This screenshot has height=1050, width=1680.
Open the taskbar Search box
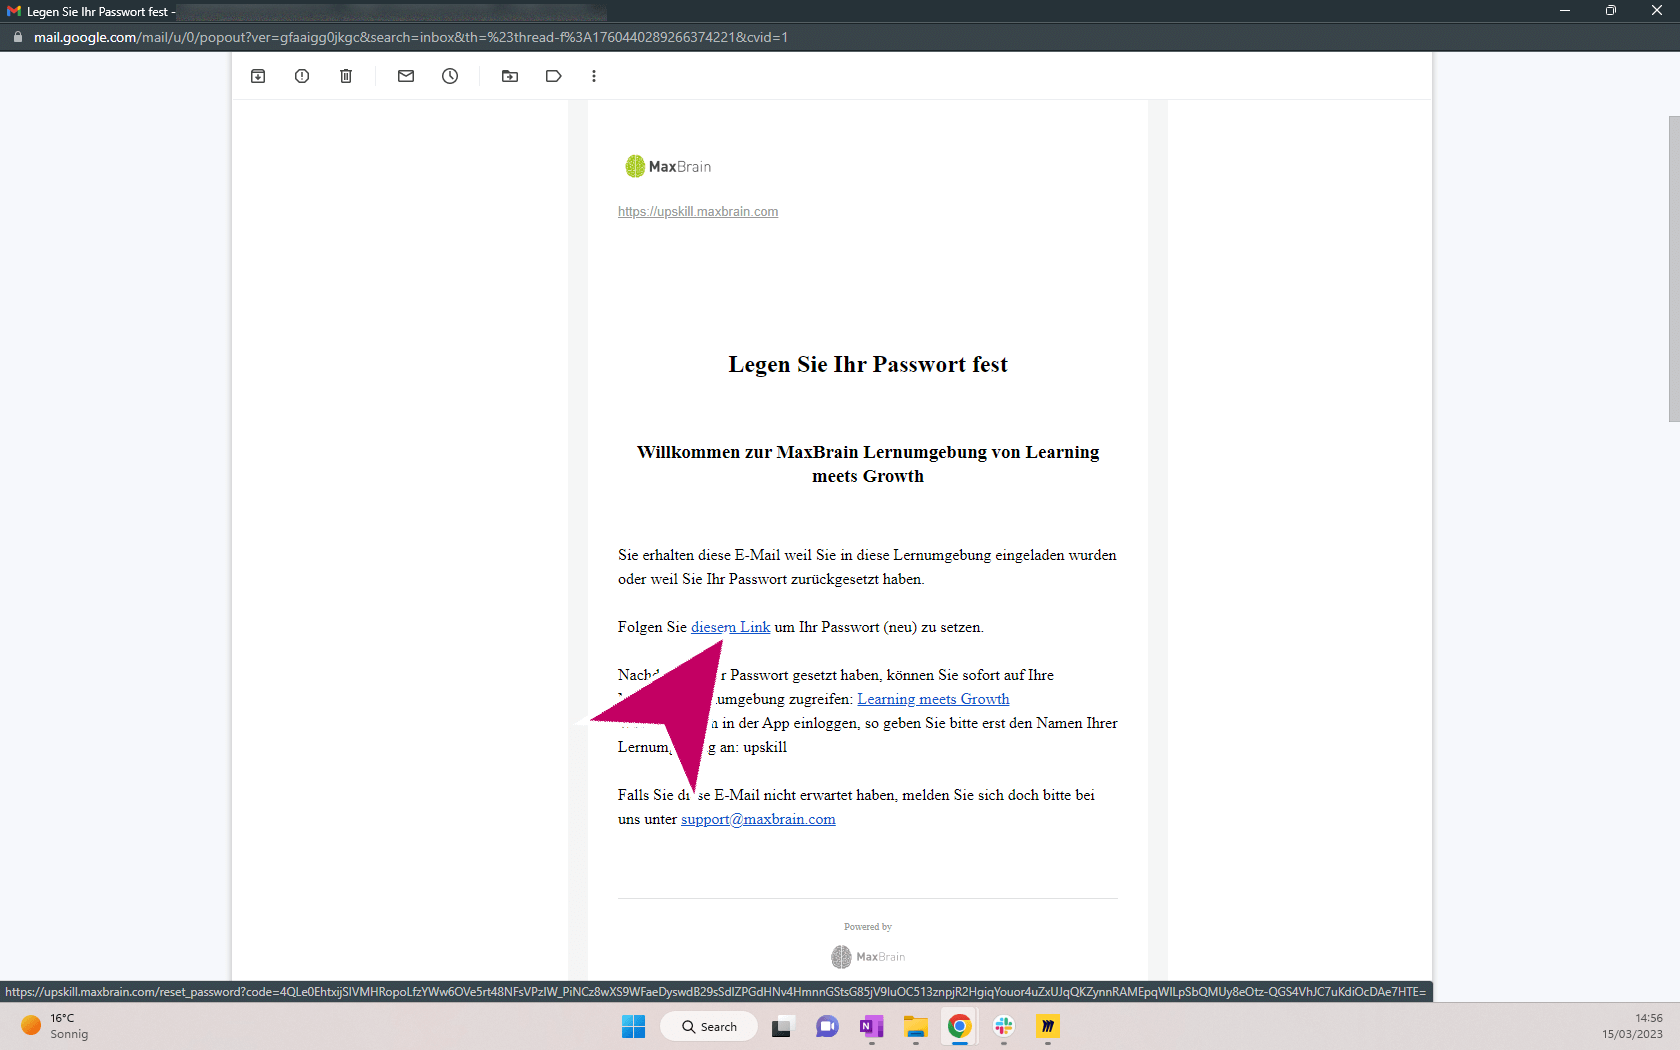tap(709, 1026)
